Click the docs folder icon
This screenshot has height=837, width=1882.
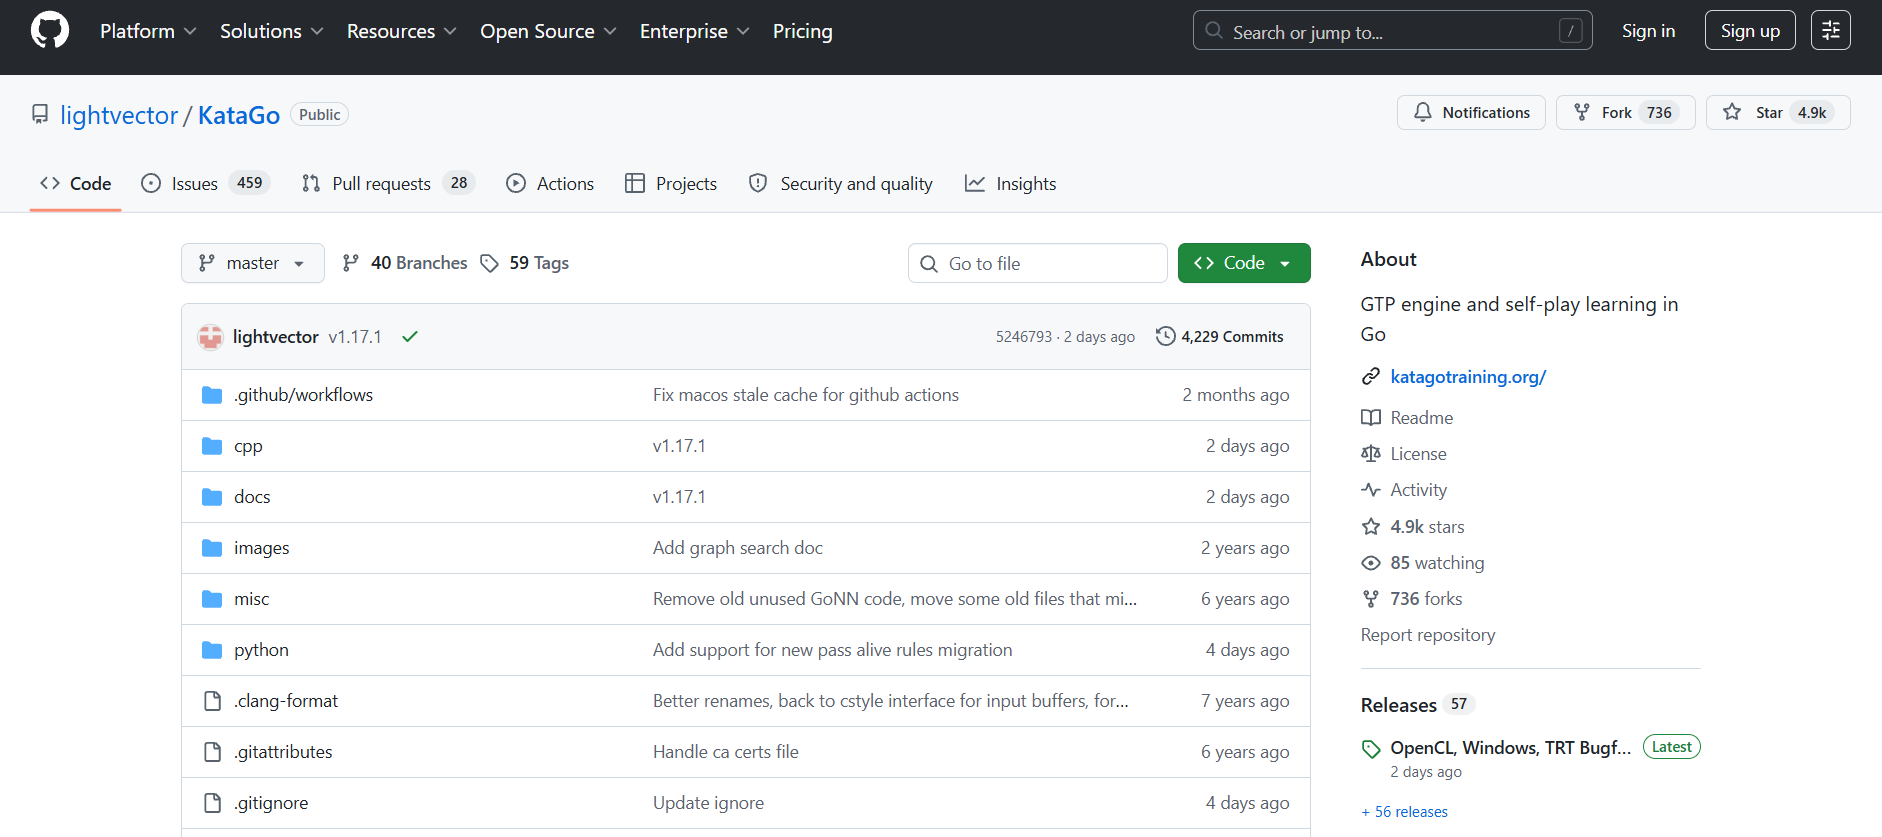click(x=212, y=497)
